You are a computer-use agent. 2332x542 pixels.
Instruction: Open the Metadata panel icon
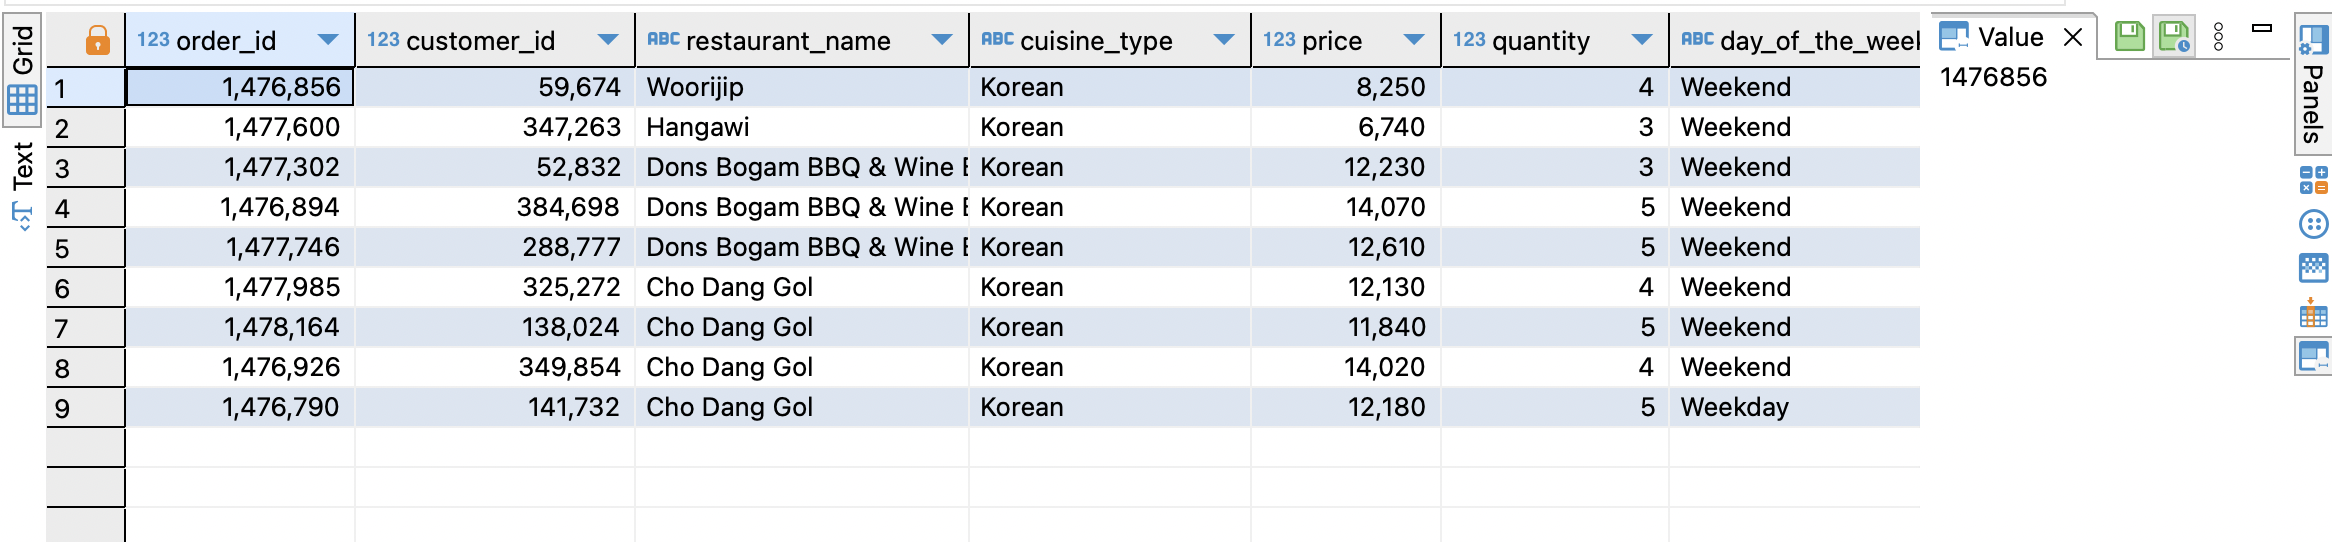2314,268
